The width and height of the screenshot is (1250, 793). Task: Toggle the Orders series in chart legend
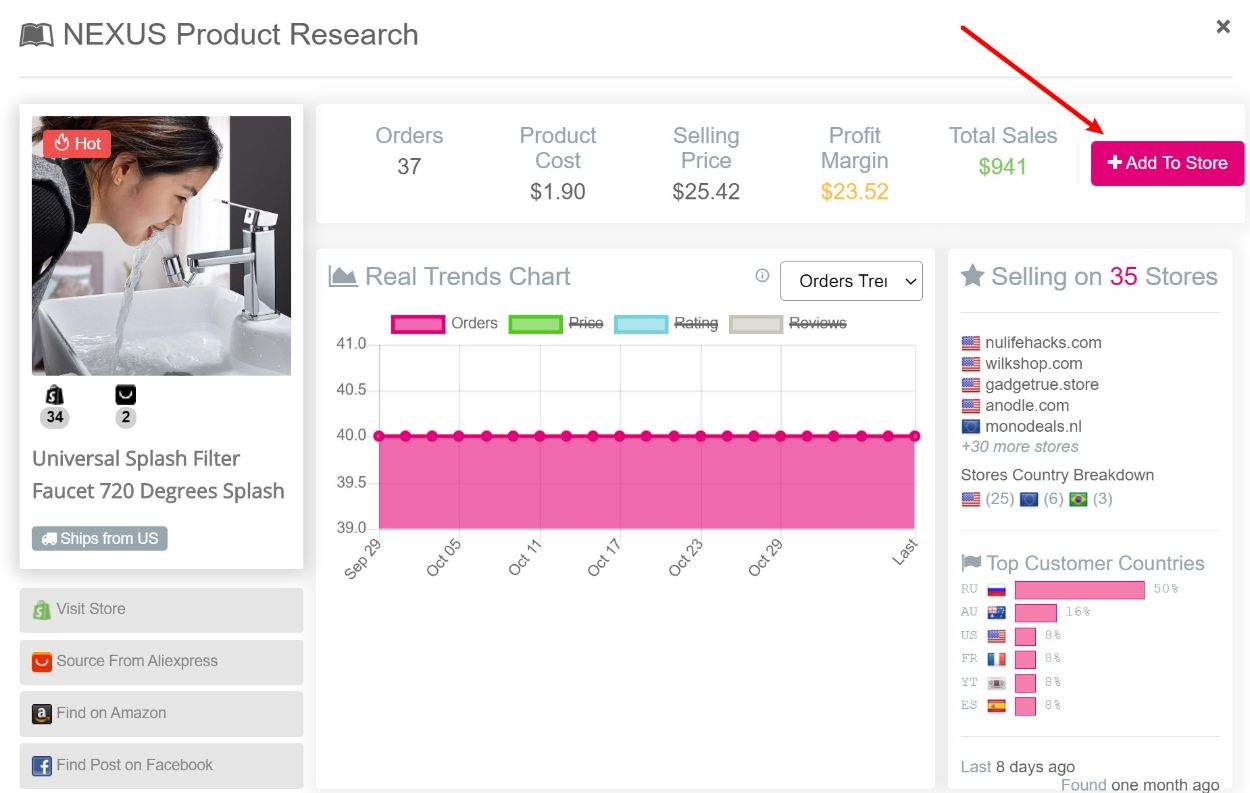[x=444, y=323]
